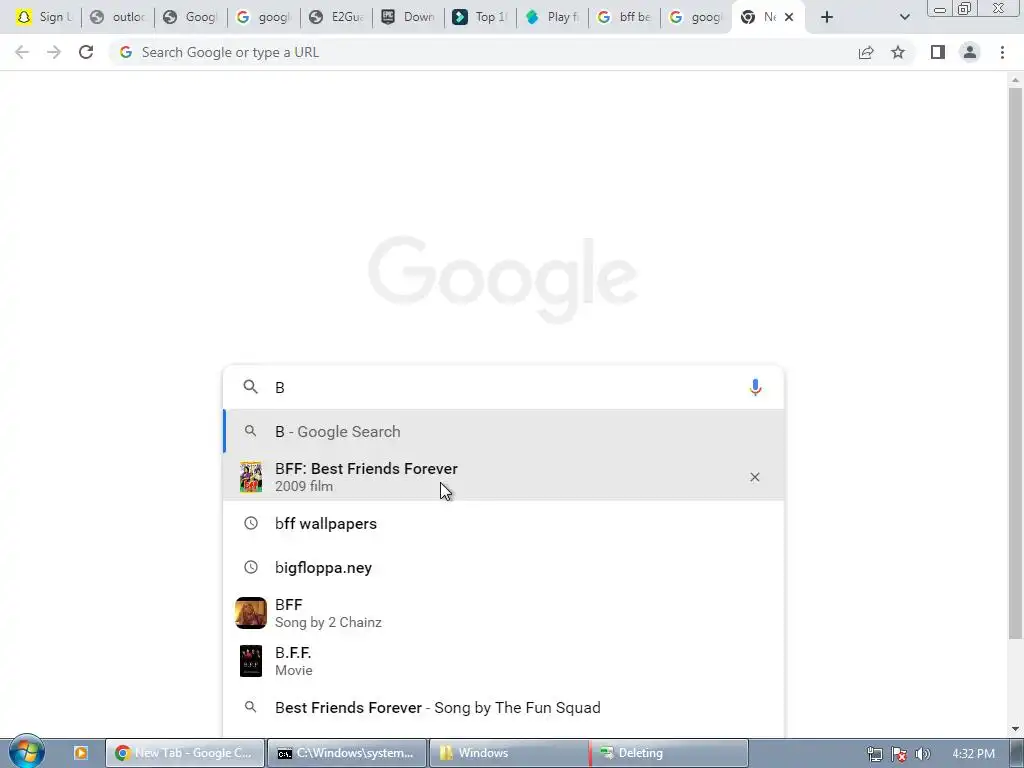Image resolution: width=1024 pixels, height=768 pixels.
Task: Click the Action Center flag tray icon
Action: 899,754
